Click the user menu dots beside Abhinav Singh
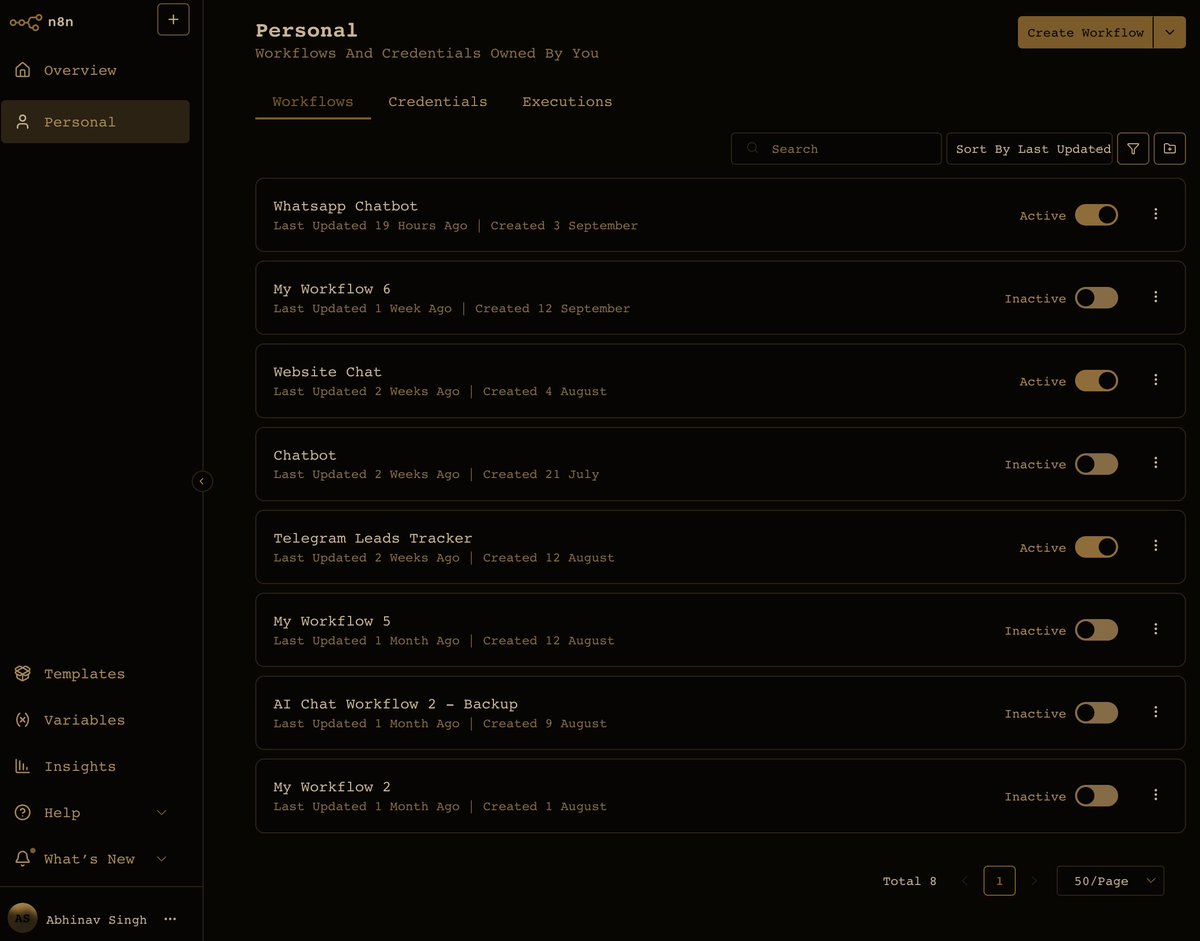The width and height of the screenshot is (1200, 941). (x=170, y=919)
